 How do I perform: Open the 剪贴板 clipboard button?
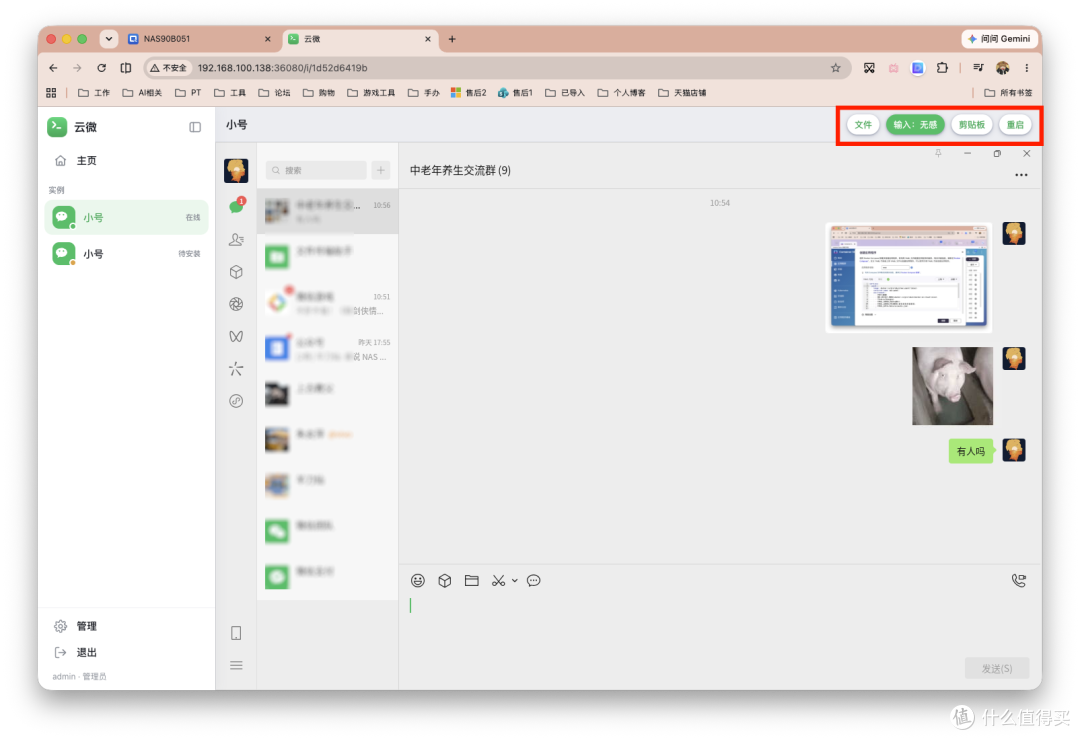pos(972,125)
